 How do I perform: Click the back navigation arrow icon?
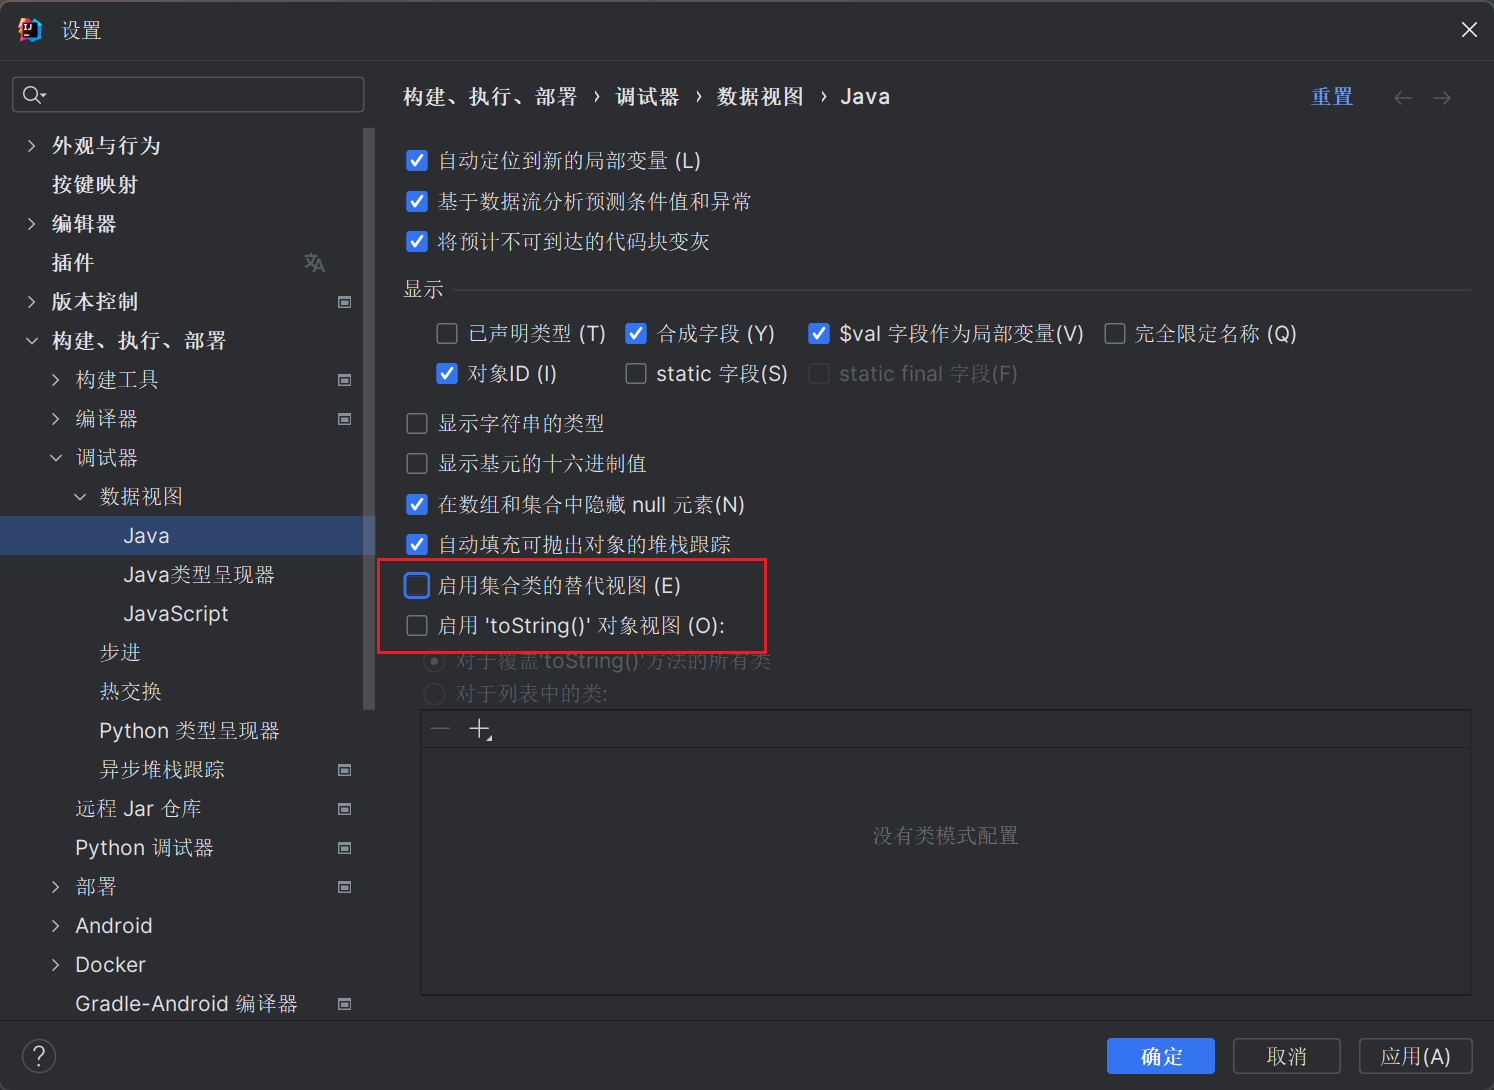[1402, 97]
